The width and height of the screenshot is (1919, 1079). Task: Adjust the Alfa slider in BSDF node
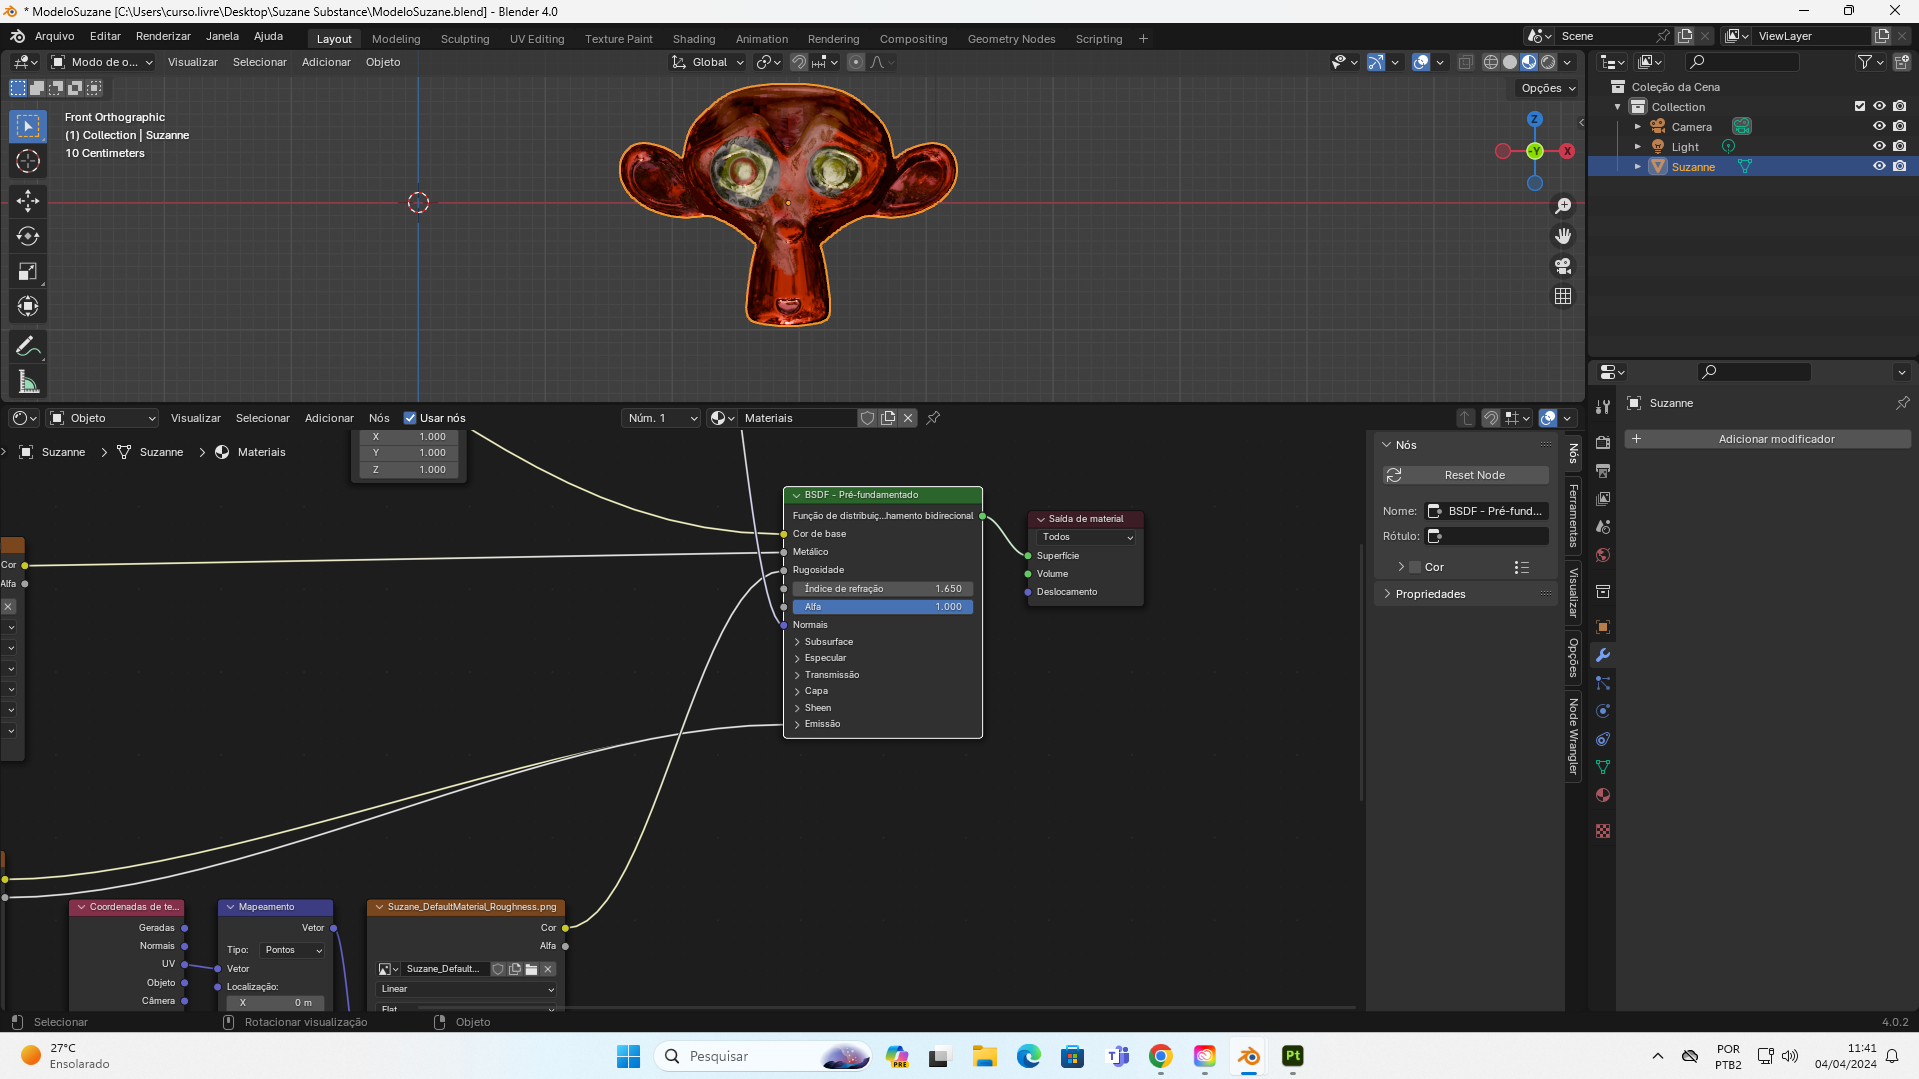coord(883,607)
